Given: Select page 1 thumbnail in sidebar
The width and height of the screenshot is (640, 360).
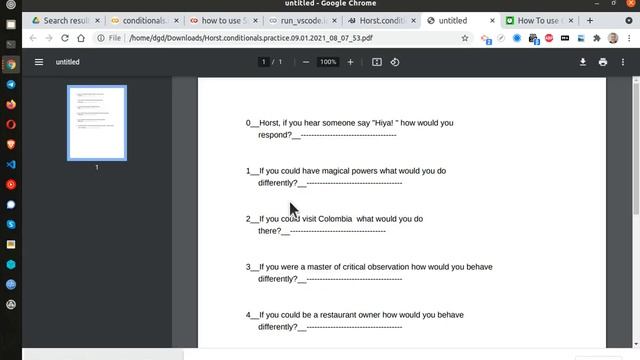Looking at the screenshot, I should click(x=97, y=123).
